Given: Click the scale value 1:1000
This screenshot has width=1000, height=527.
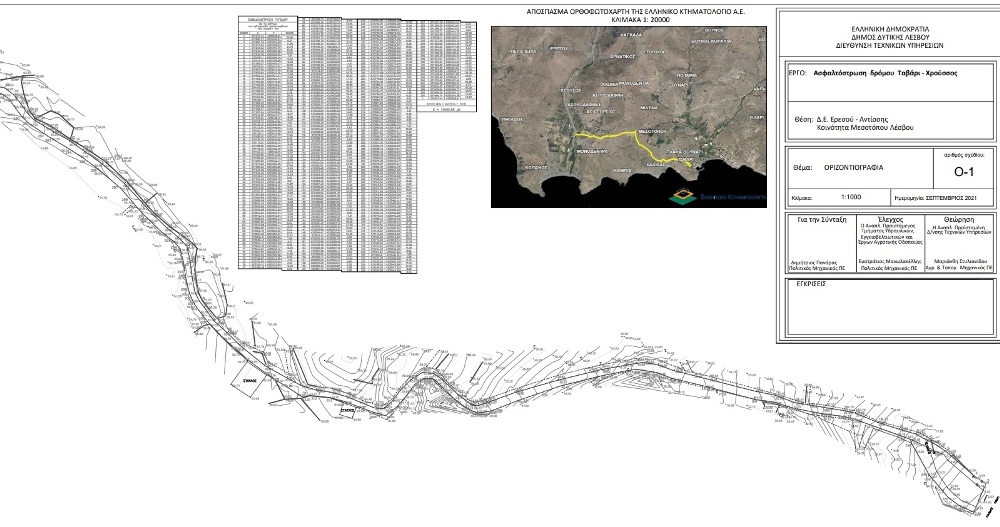Looking at the screenshot, I should [851, 198].
